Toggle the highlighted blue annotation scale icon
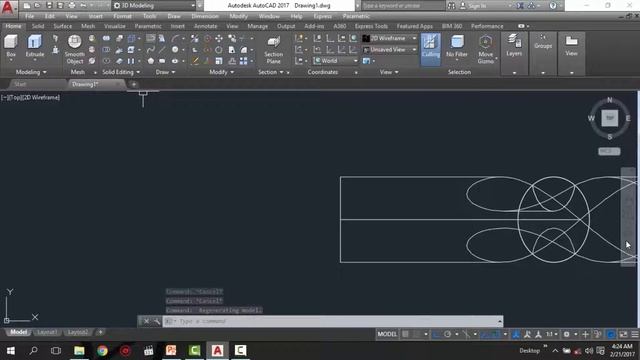Viewport: 640px width, 360px height. 516,334
